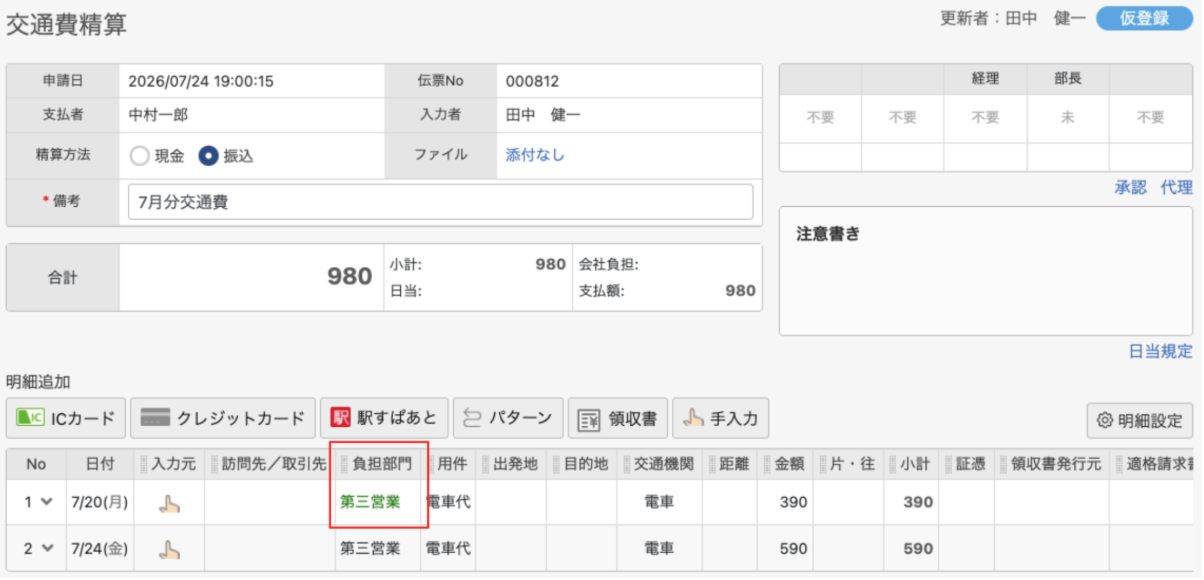
Task: Add a detail line from ICカード
Action: point(66,419)
